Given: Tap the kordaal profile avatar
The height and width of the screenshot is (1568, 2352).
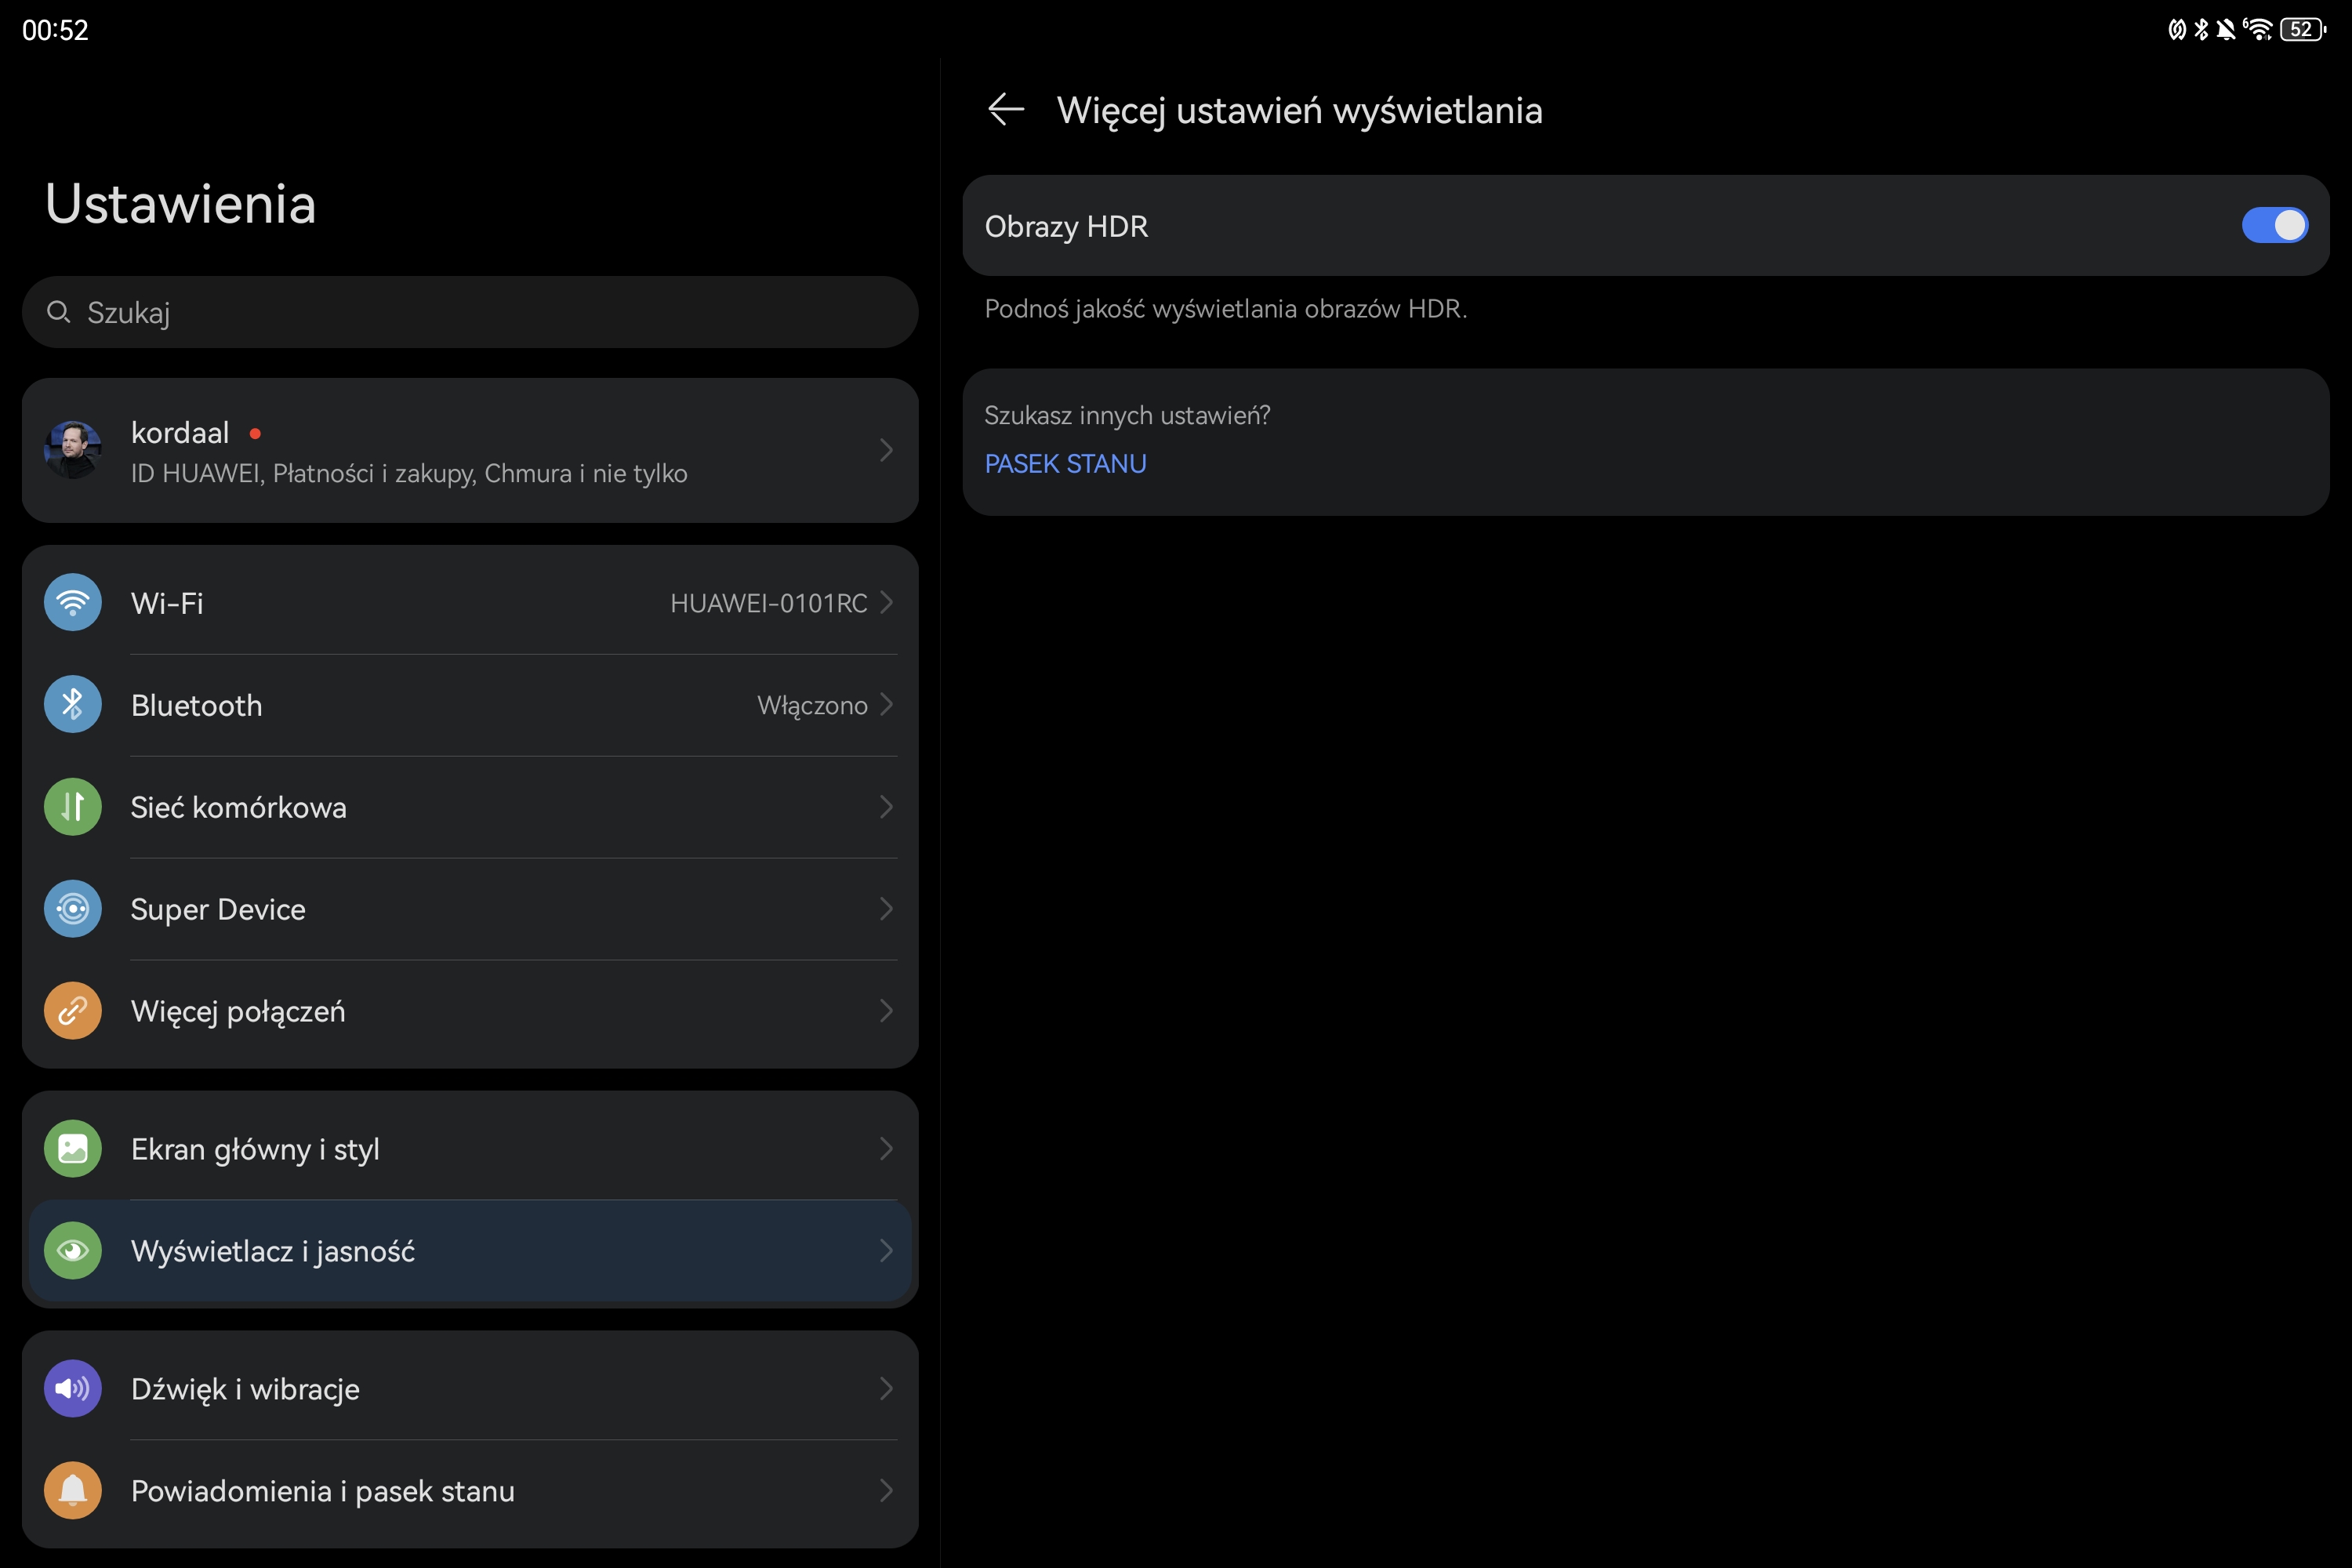Looking at the screenshot, I should tap(73, 450).
